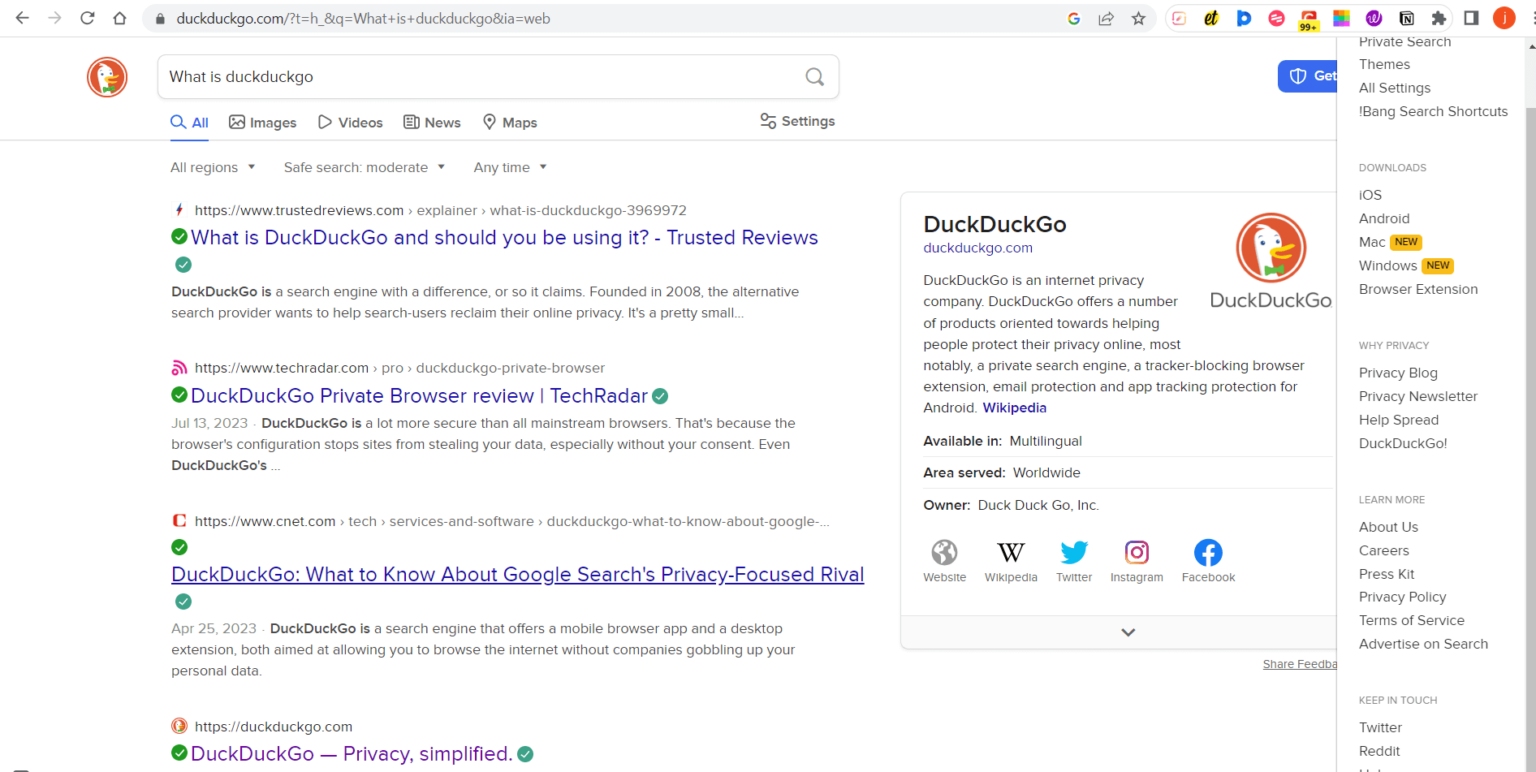Click the Wikipedia icon in the knowledge panel
Viewport: 1536px width, 772px height.
[x=1010, y=552]
